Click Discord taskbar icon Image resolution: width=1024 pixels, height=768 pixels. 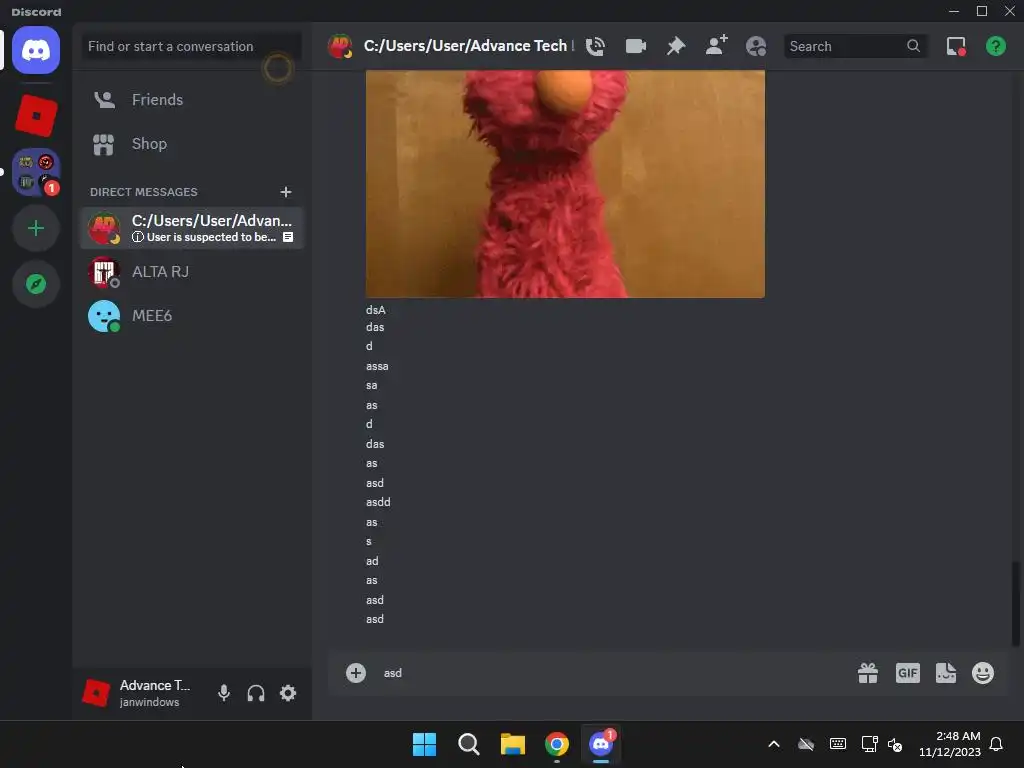pos(601,744)
